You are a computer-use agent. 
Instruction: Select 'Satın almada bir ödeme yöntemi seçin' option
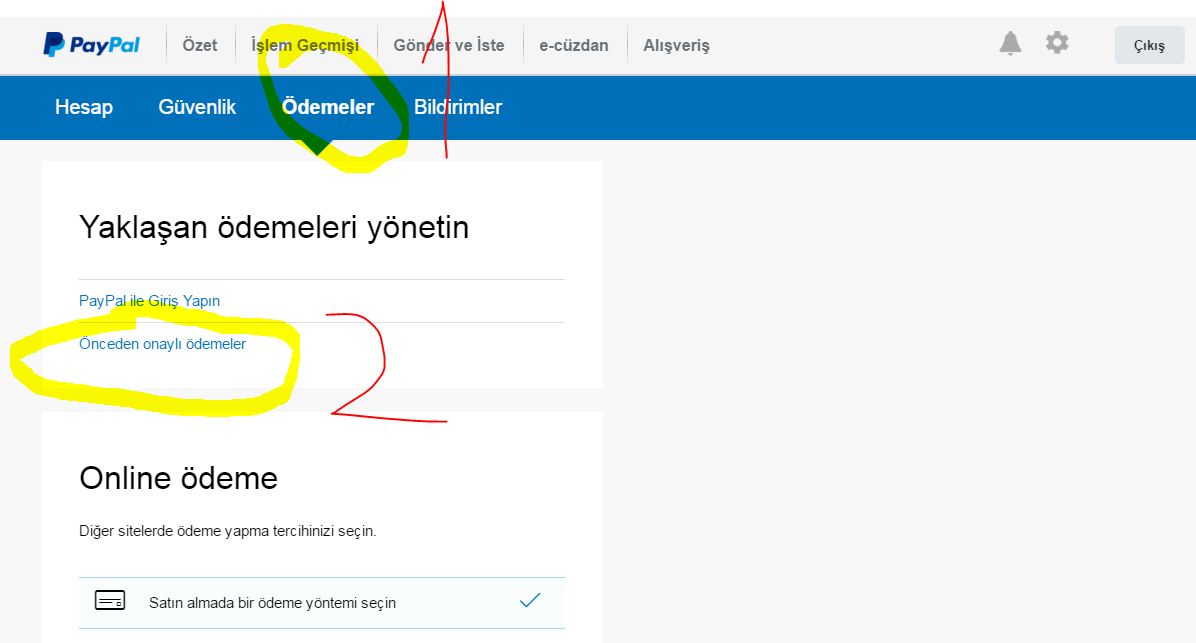point(272,603)
